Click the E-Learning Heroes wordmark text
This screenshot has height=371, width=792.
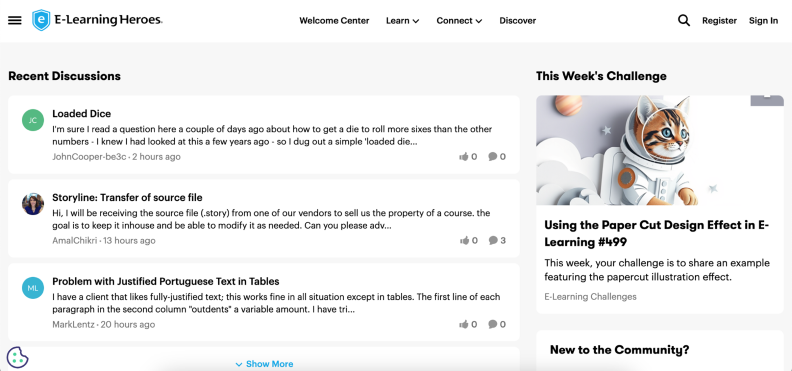109,20
